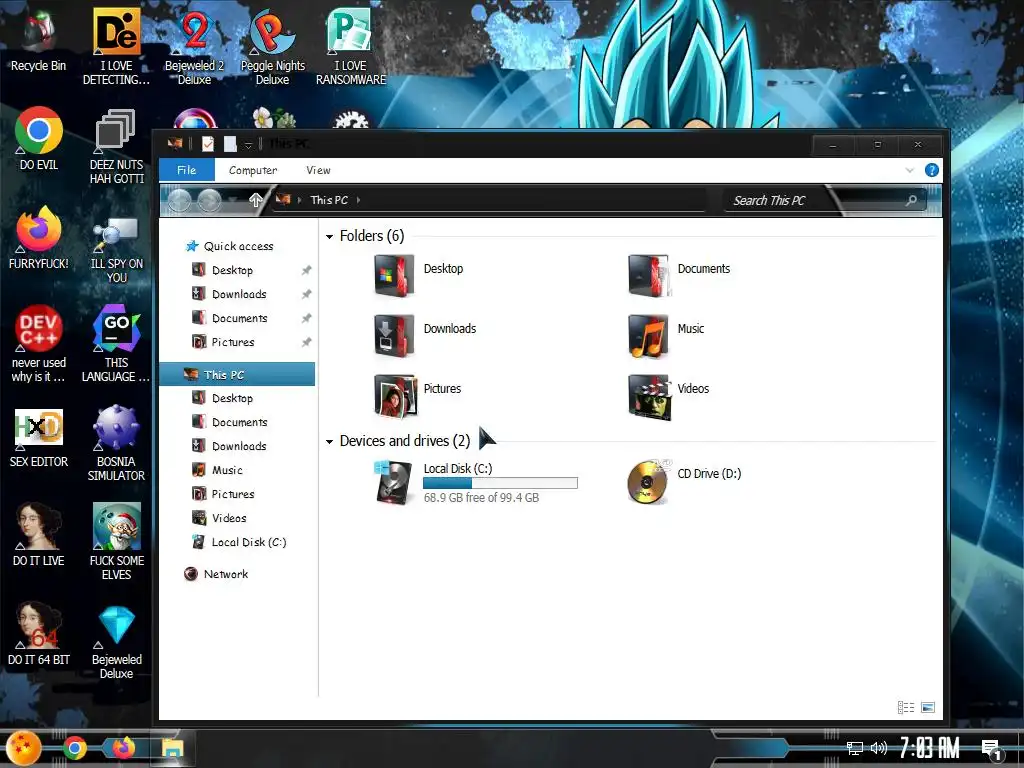Expand the ribbon with the chevron arrow

tap(910, 170)
